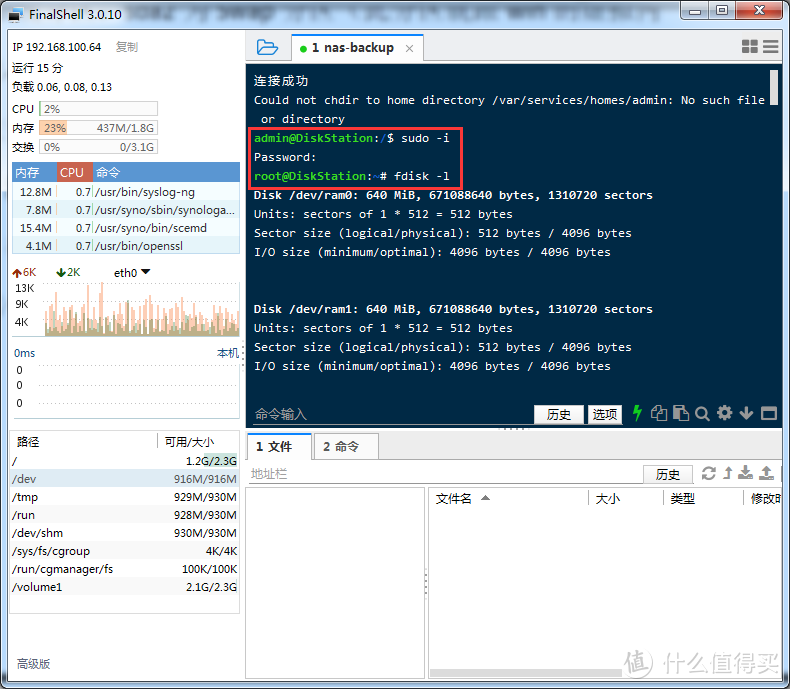Click the copy icon in terminal toolbar
Screen dimensions: 790x689
(659, 414)
